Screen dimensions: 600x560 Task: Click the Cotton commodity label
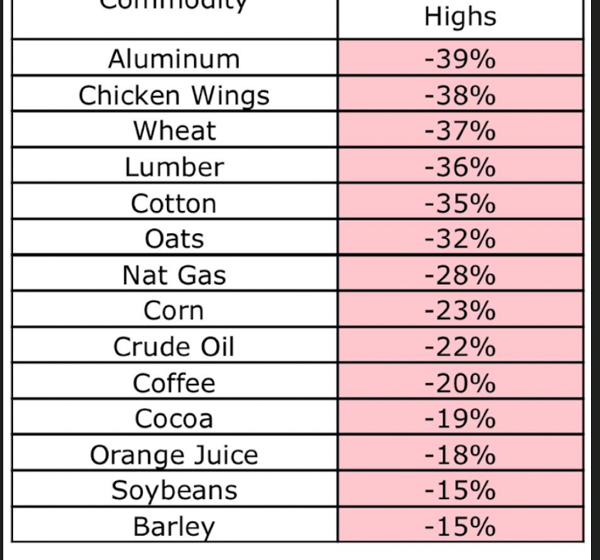[174, 202]
